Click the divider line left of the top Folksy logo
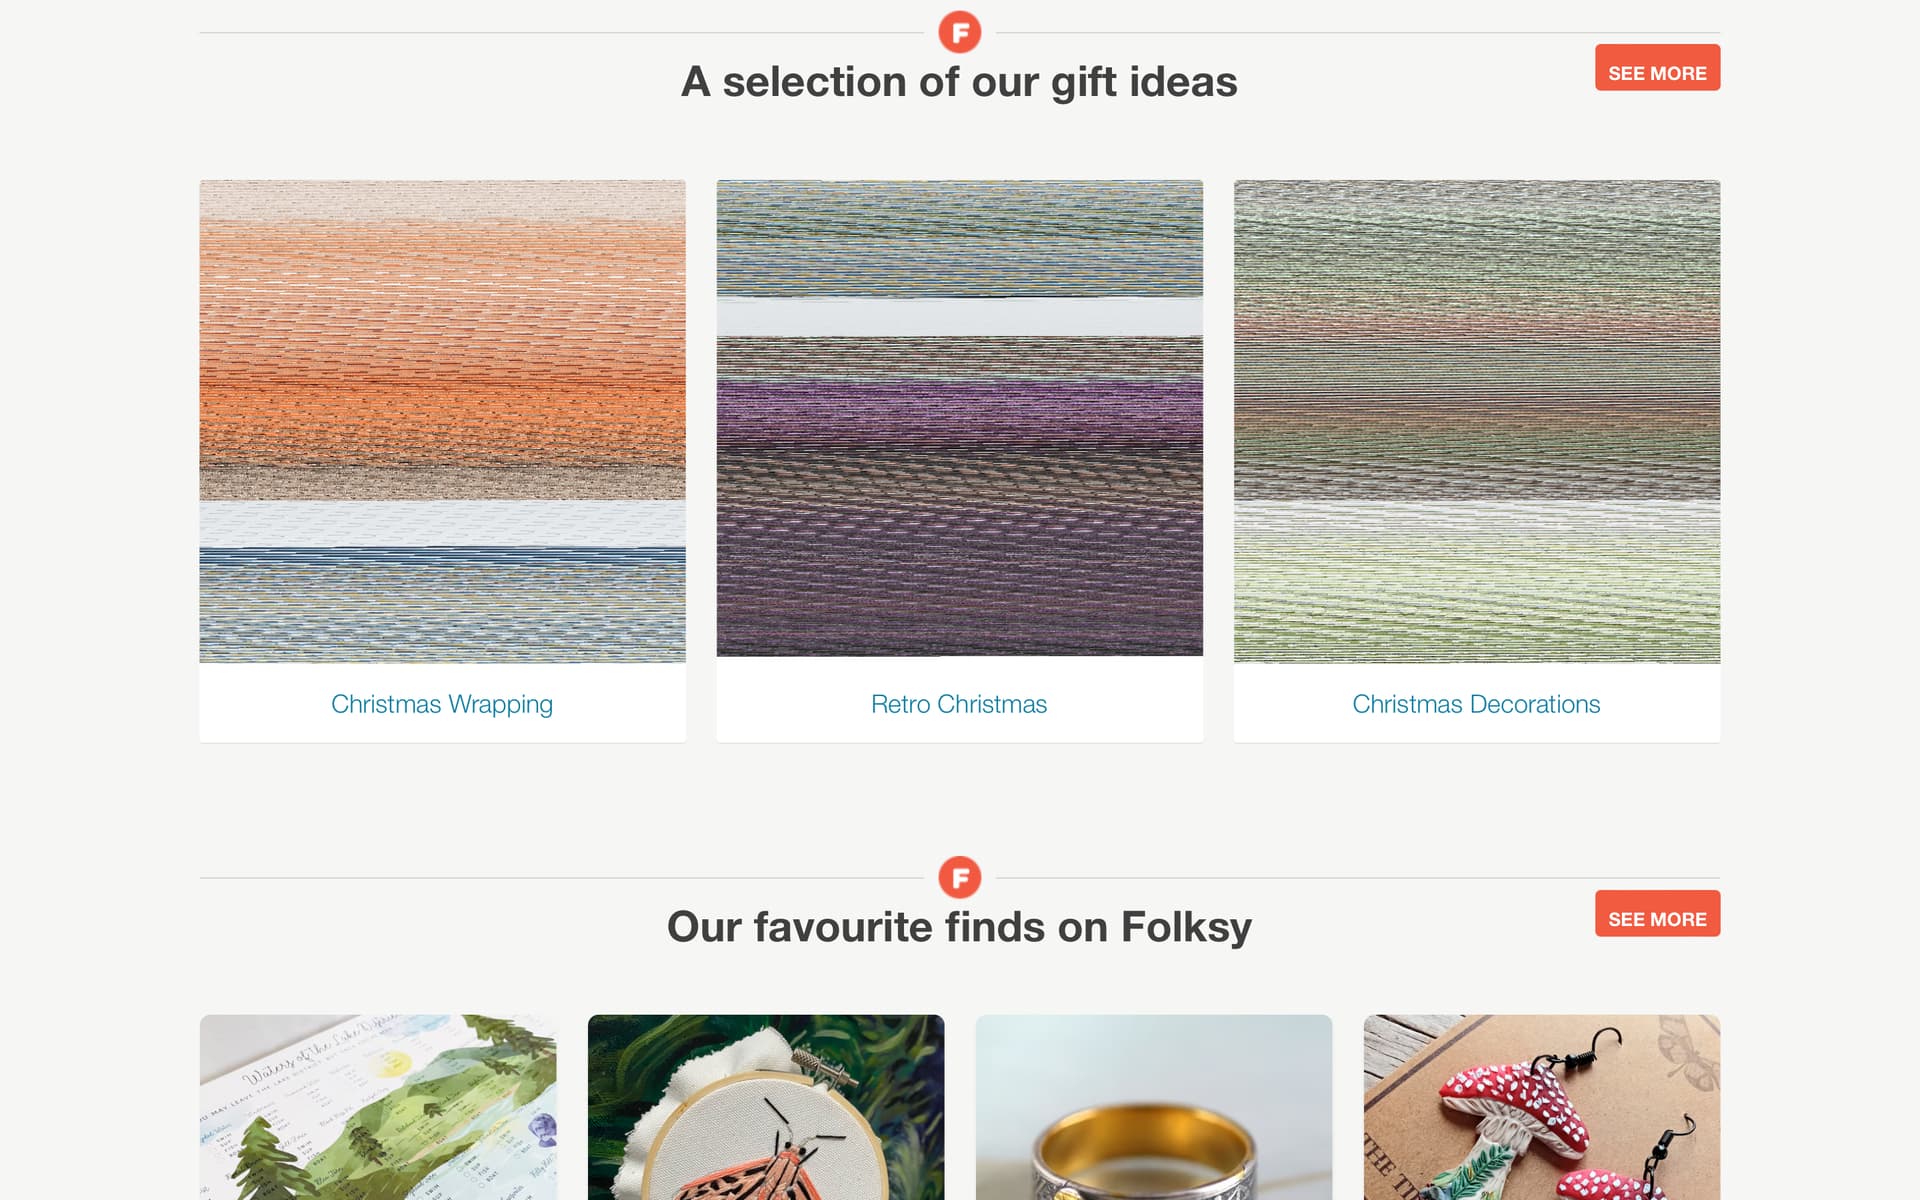Image resolution: width=1920 pixels, height=1200 pixels. coord(560,33)
